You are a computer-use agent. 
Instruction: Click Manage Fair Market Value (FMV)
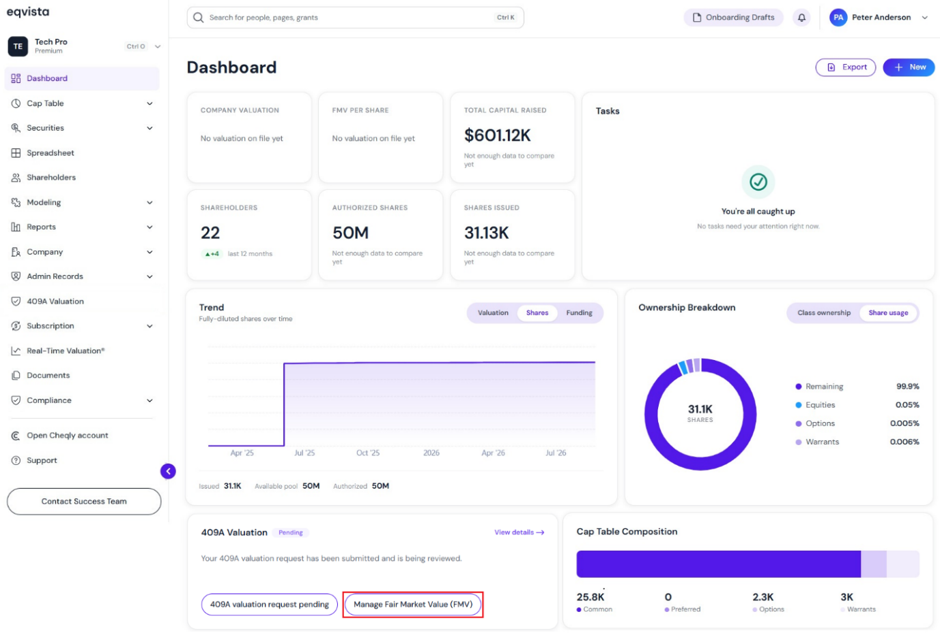pos(413,604)
